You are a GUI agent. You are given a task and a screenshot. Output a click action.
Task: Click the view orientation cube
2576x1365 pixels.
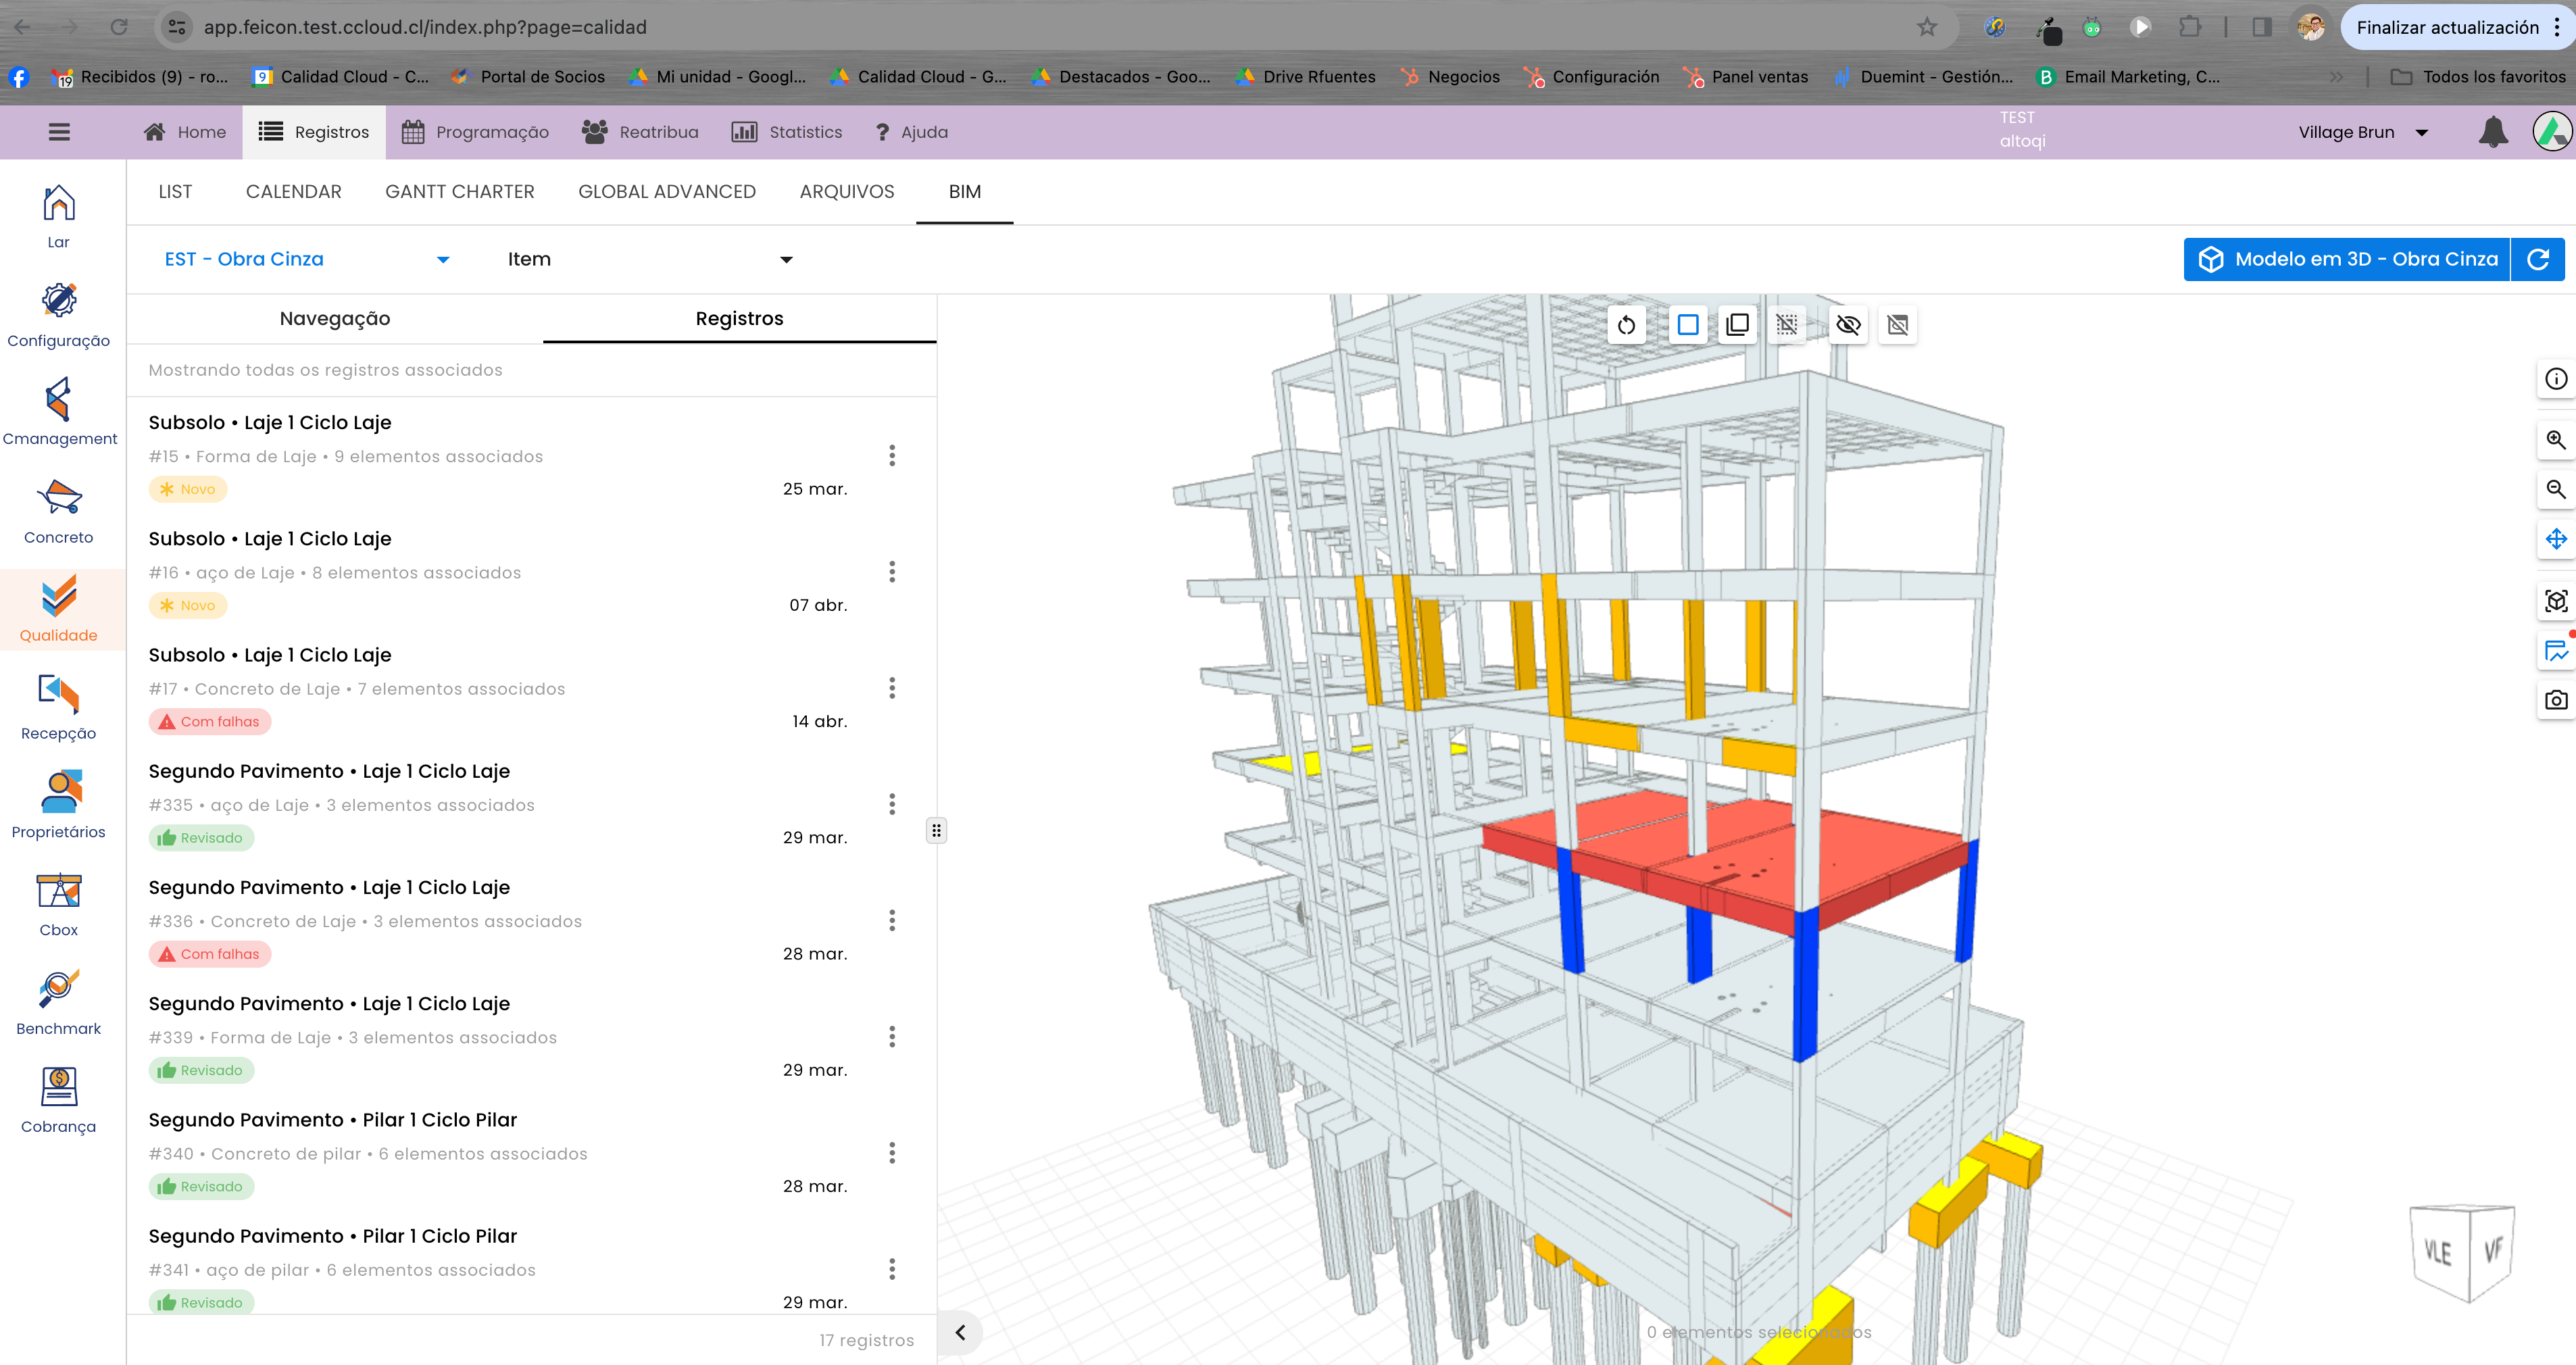click(2462, 1252)
